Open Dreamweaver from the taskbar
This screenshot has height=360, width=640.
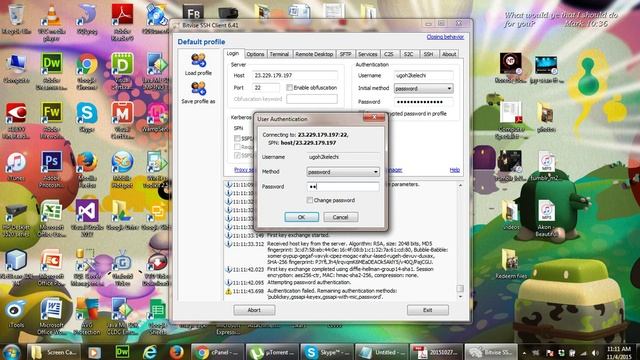pyautogui.click(x=122, y=352)
